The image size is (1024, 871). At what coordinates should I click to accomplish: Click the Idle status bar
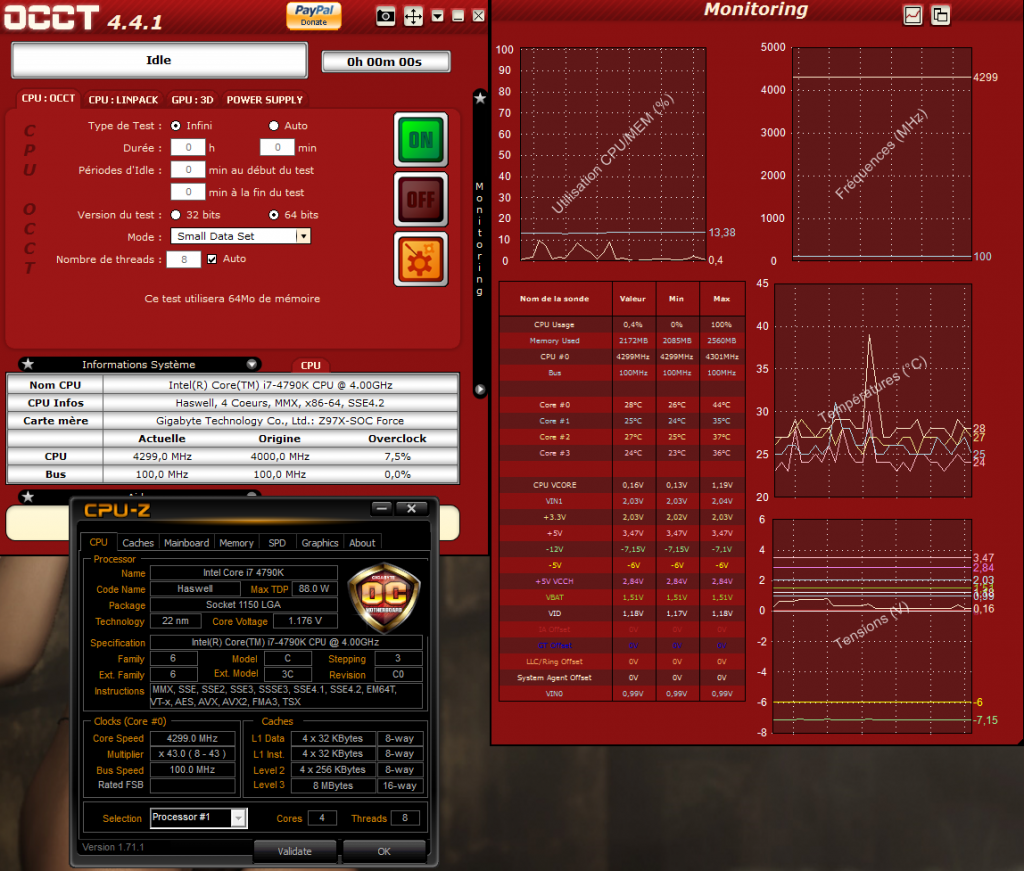159,60
